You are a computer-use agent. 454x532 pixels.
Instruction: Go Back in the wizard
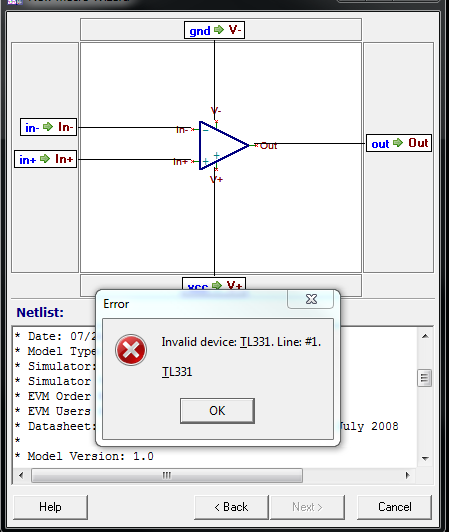(x=231, y=507)
